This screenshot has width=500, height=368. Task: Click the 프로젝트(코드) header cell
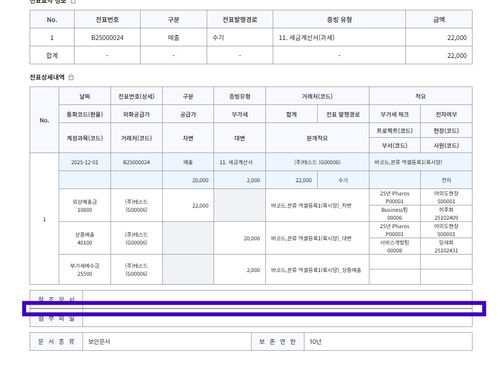(x=395, y=131)
